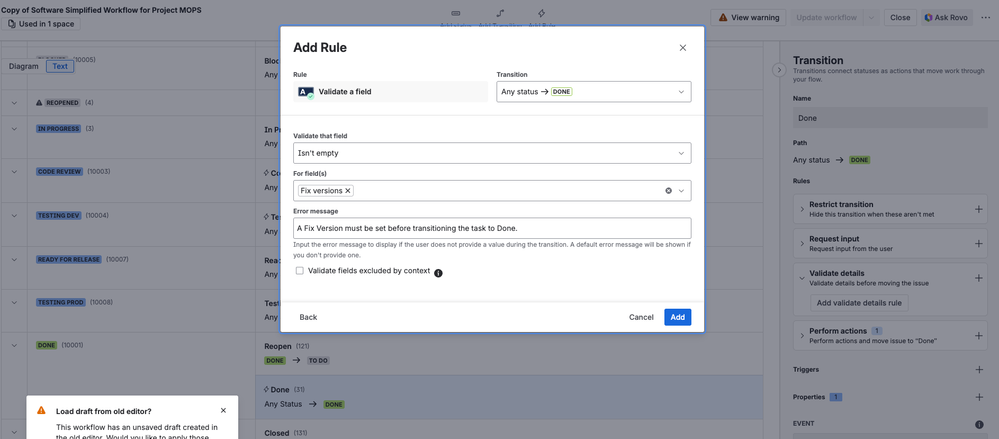Image resolution: width=999 pixels, height=439 pixels.
Task: Go Back in the Add Rule dialog
Action: pyautogui.click(x=308, y=317)
